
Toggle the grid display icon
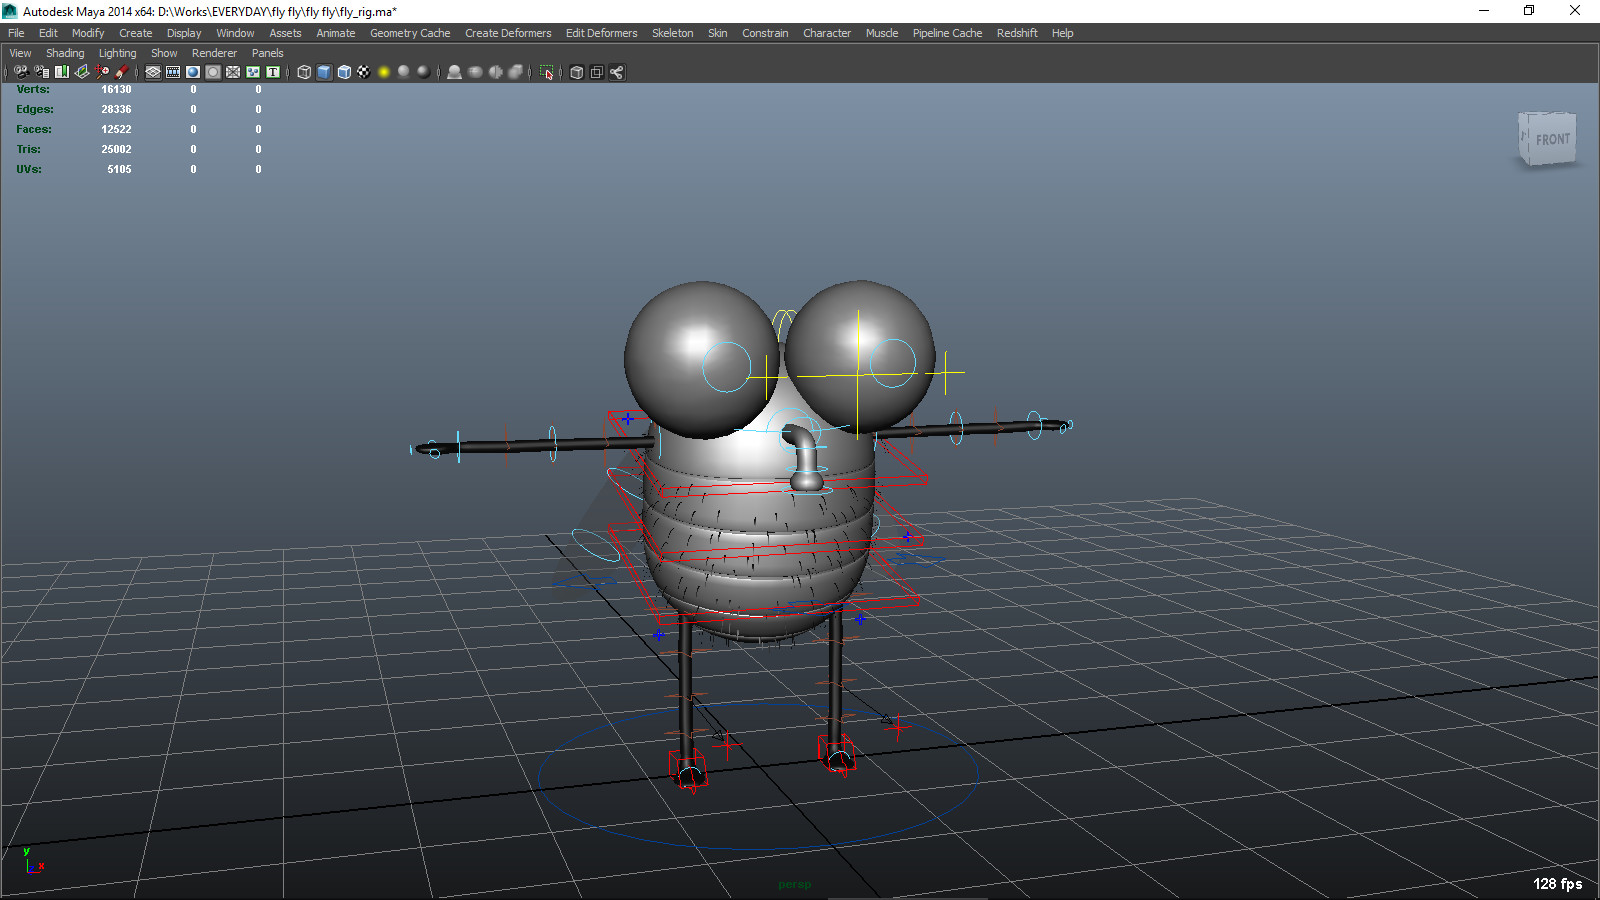[x=152, y=72]
